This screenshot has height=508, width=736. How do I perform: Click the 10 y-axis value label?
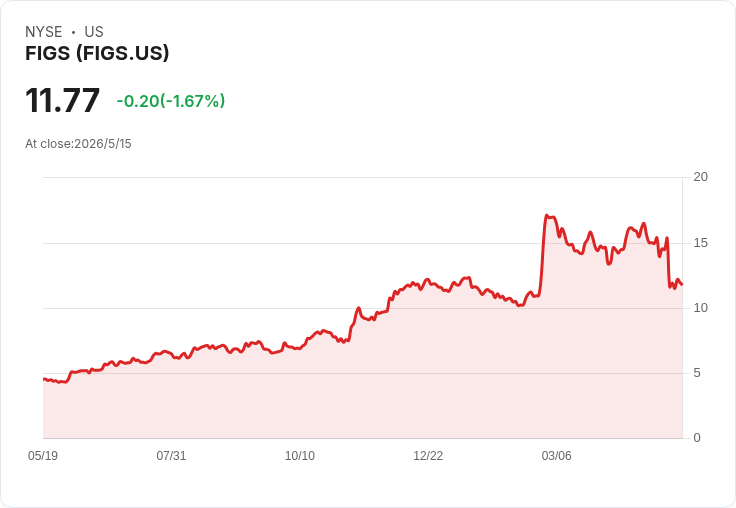coord(700,308)
